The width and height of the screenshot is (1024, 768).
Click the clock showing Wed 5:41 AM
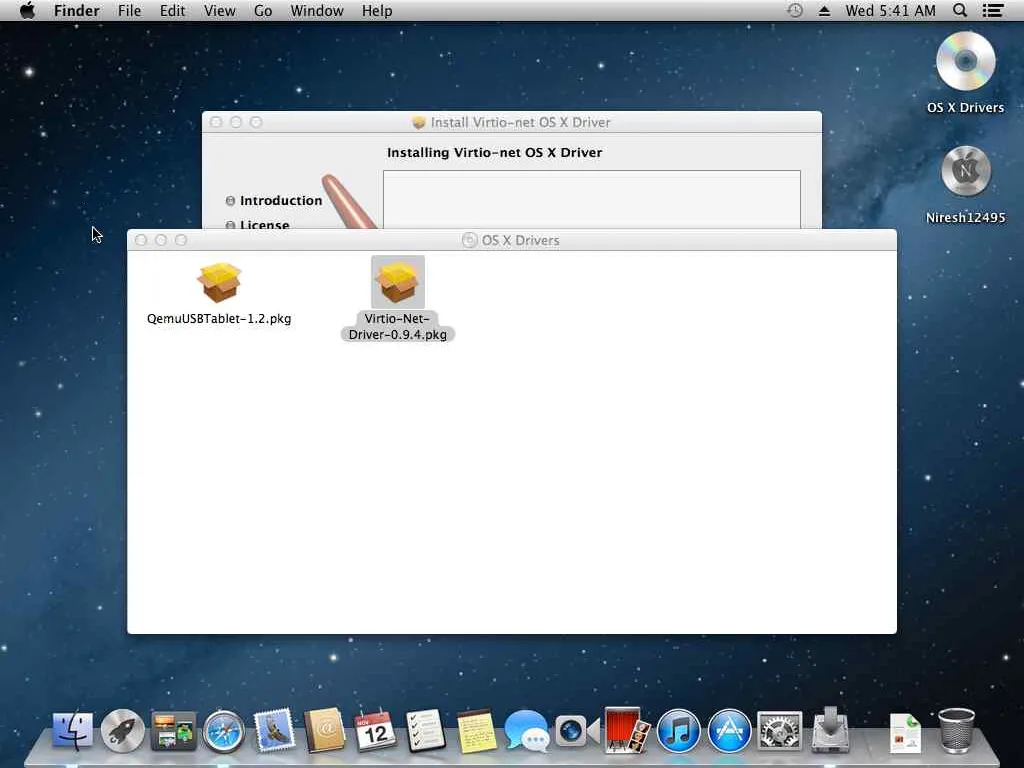(890, 10)
